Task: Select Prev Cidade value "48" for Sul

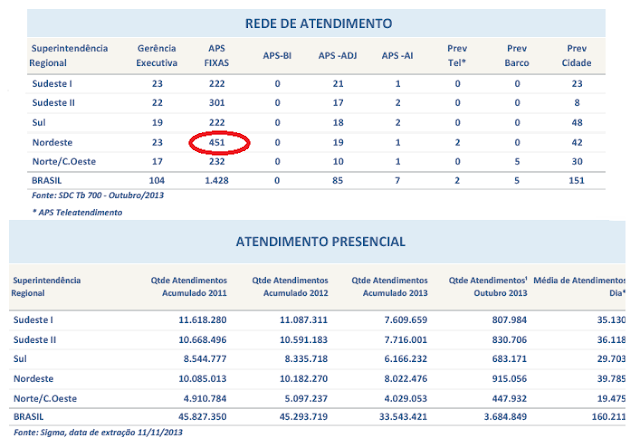Action: click(x=577, y=122)
